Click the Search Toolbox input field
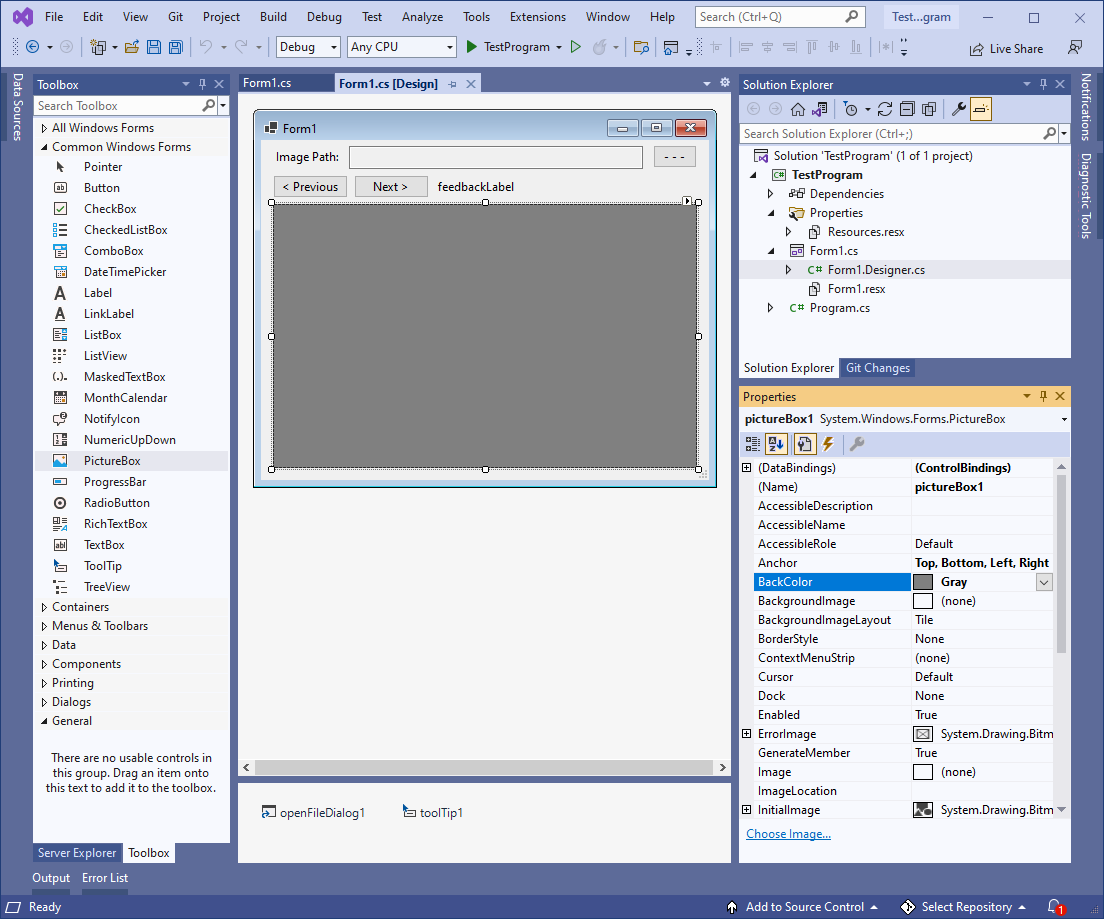1104x919 pixels. [x=118, y=106]
